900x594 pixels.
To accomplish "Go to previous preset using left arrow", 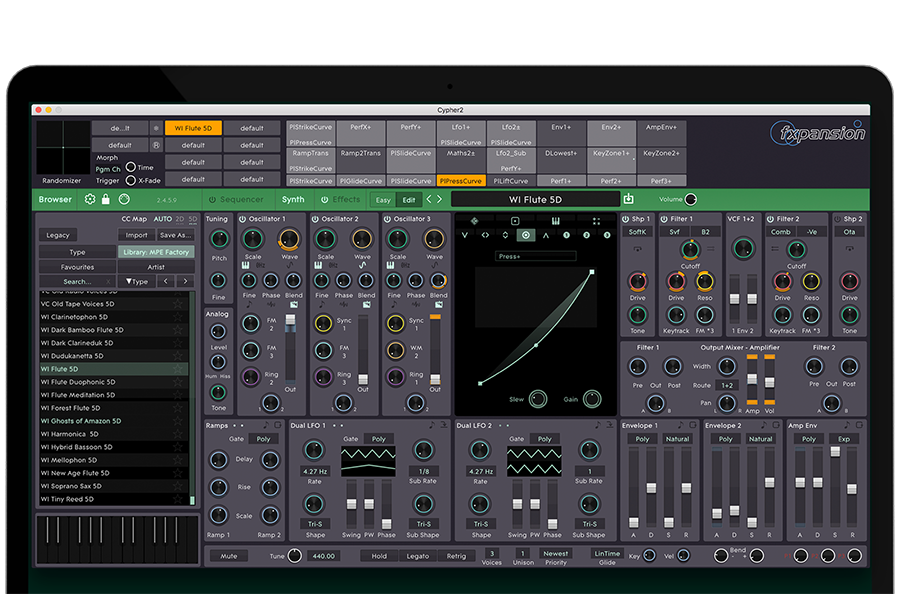I will [429, 199].
